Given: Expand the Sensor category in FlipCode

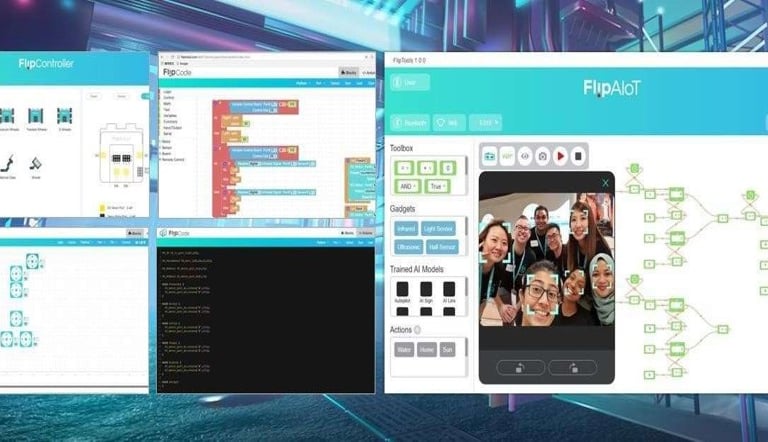Looking at the screenshot, I should 167,147.
